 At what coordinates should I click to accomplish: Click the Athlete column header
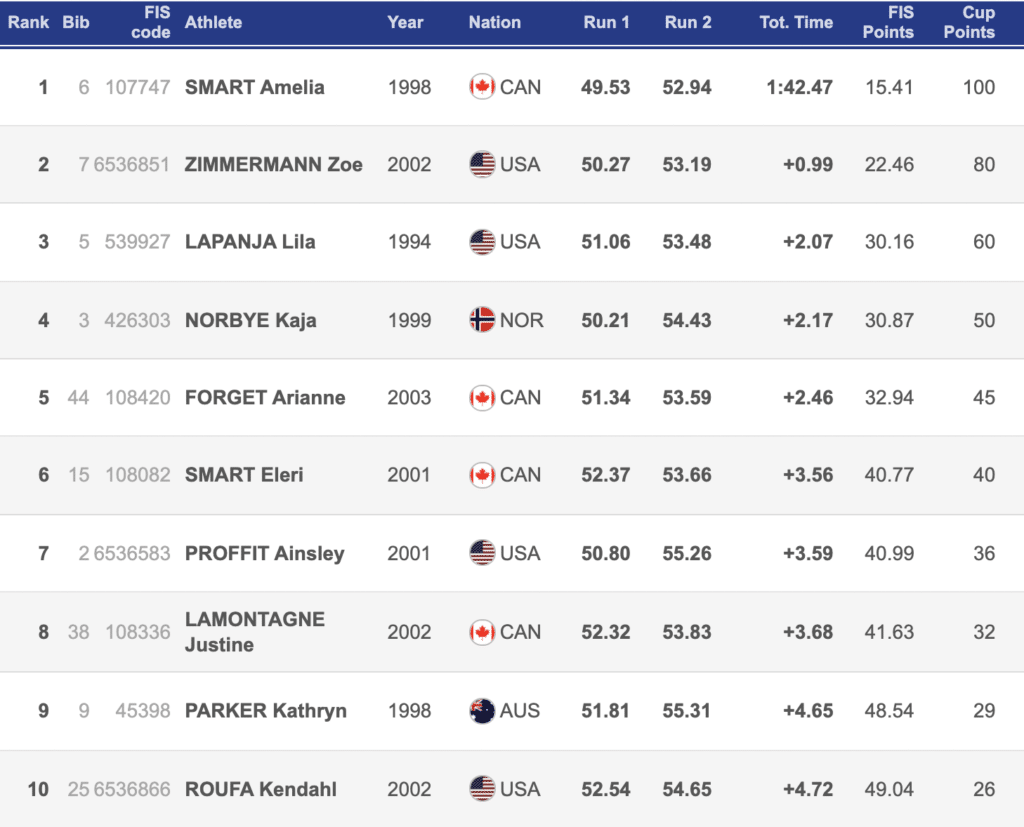click(213, 22)
